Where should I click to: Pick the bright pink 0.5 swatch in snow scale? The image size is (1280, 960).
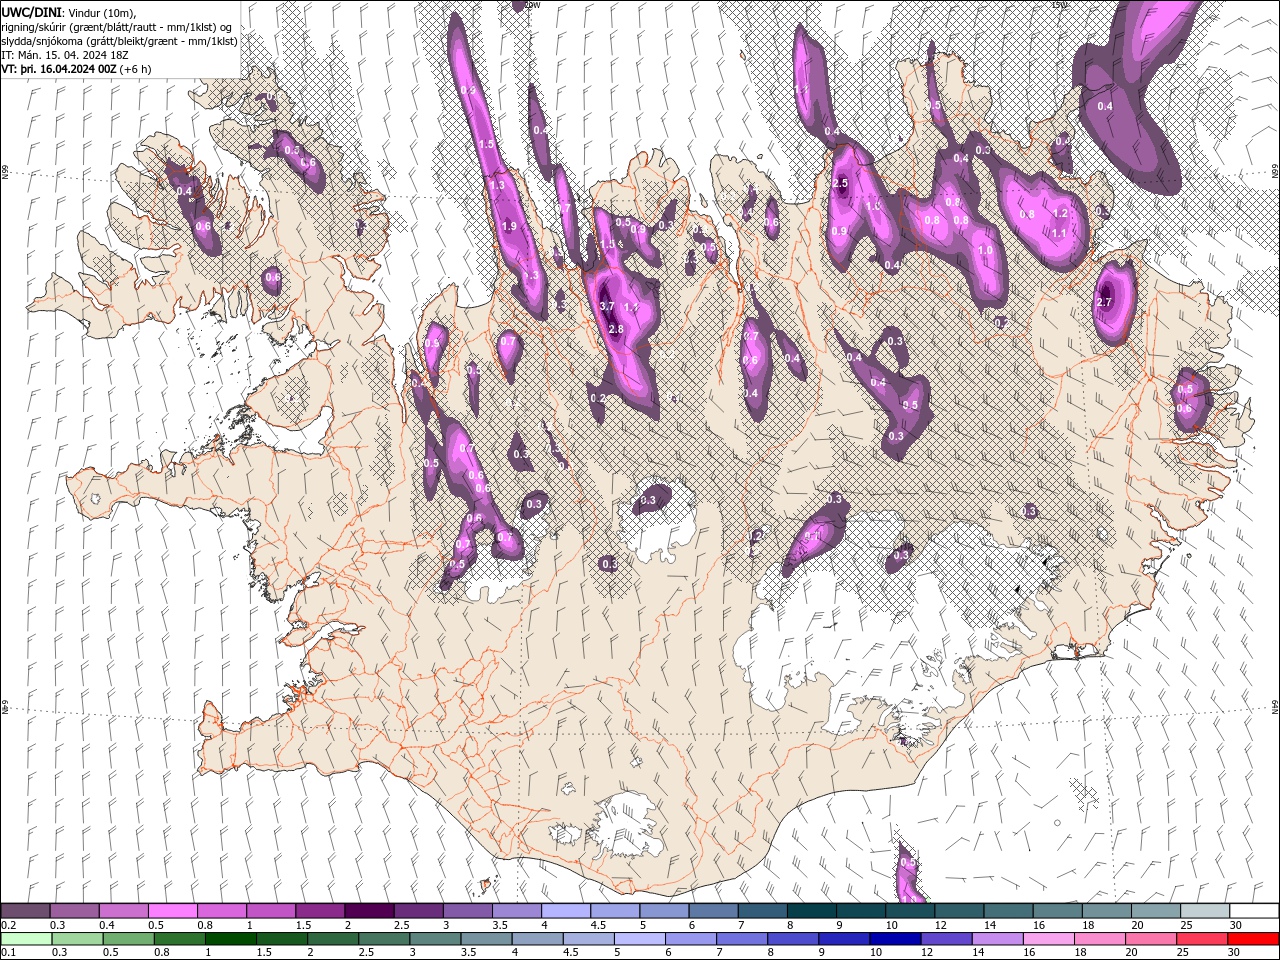172,911
